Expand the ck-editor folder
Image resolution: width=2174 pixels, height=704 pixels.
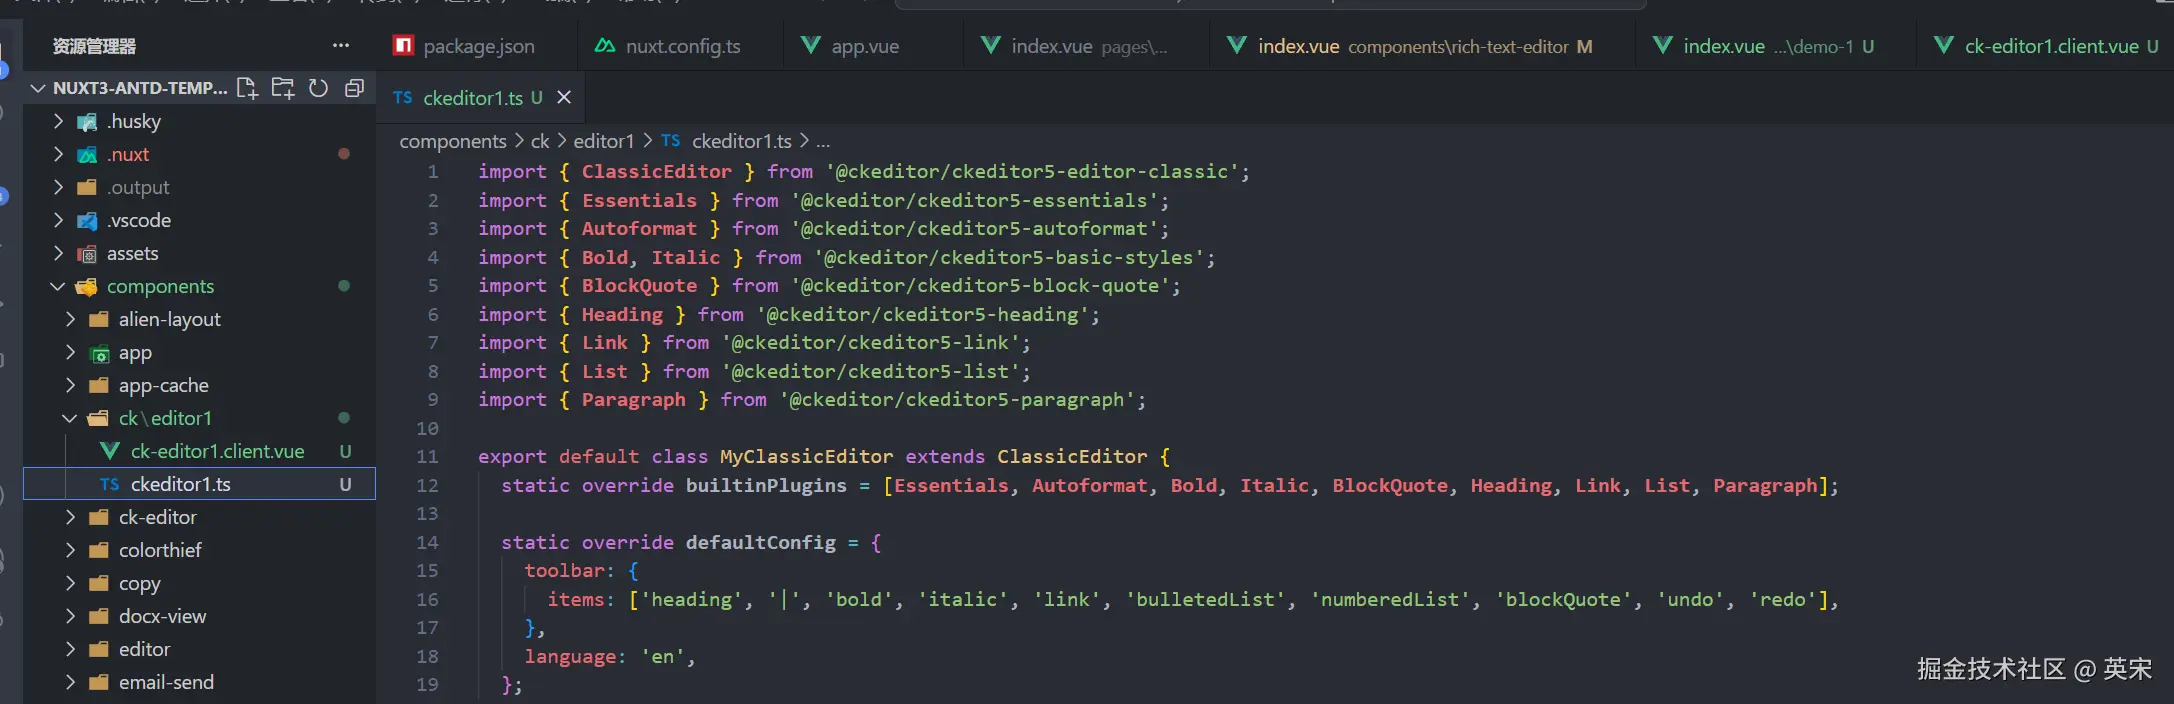(70, 517)
